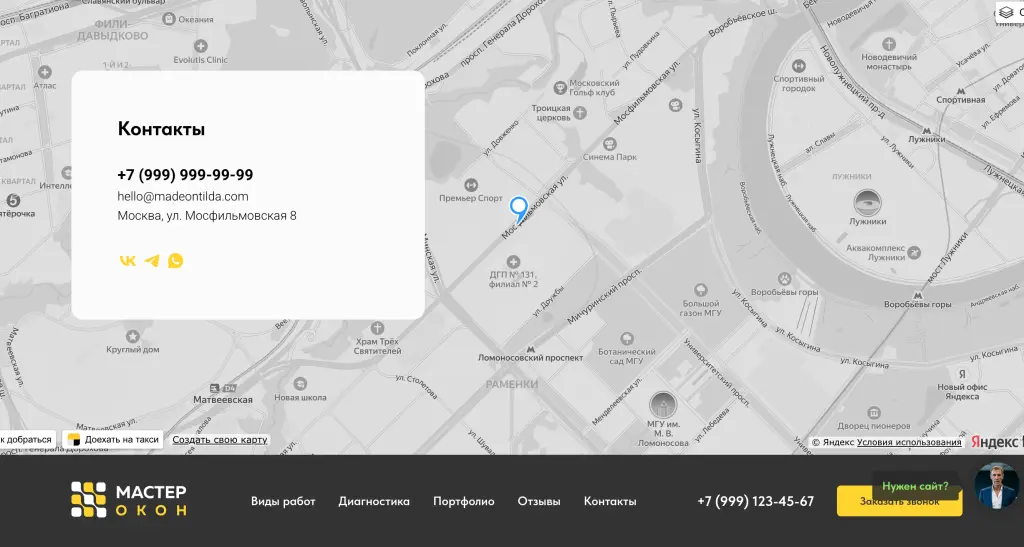Open the Создать свою карту link
Viewport: 1024px width, 547px height.
click(x=219, y=440)
